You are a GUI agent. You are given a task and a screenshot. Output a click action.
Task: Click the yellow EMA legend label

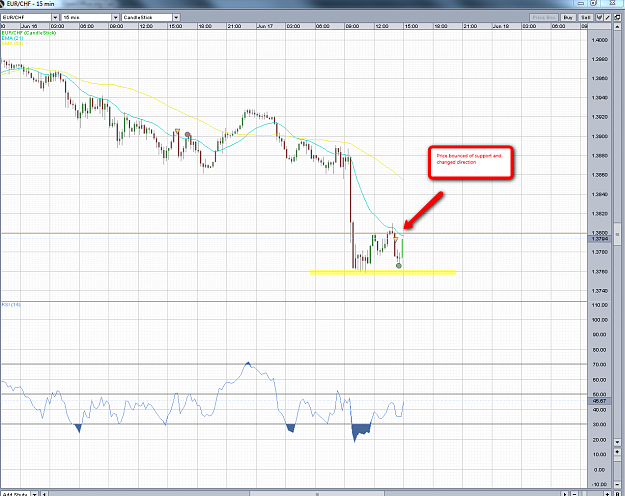point(12,43)
